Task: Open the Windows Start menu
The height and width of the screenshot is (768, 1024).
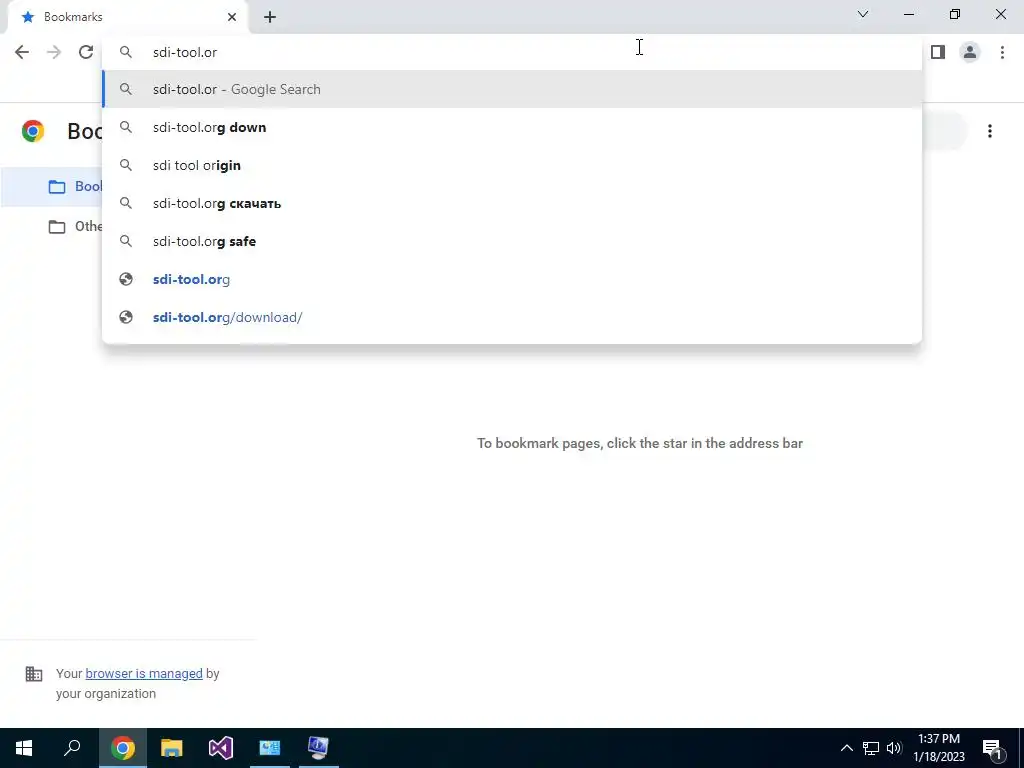Action: click(x=24, y=748)
